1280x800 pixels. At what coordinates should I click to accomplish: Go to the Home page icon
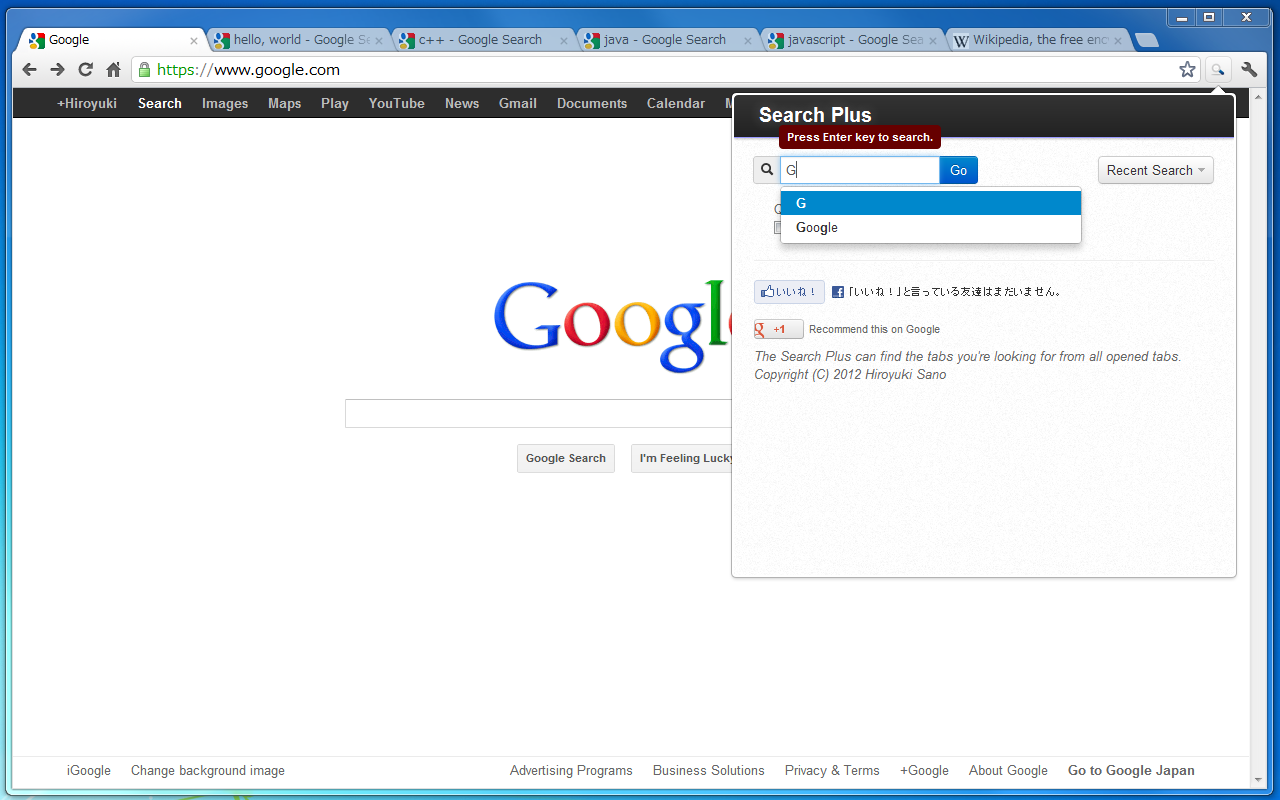click(x=114, y=69)
